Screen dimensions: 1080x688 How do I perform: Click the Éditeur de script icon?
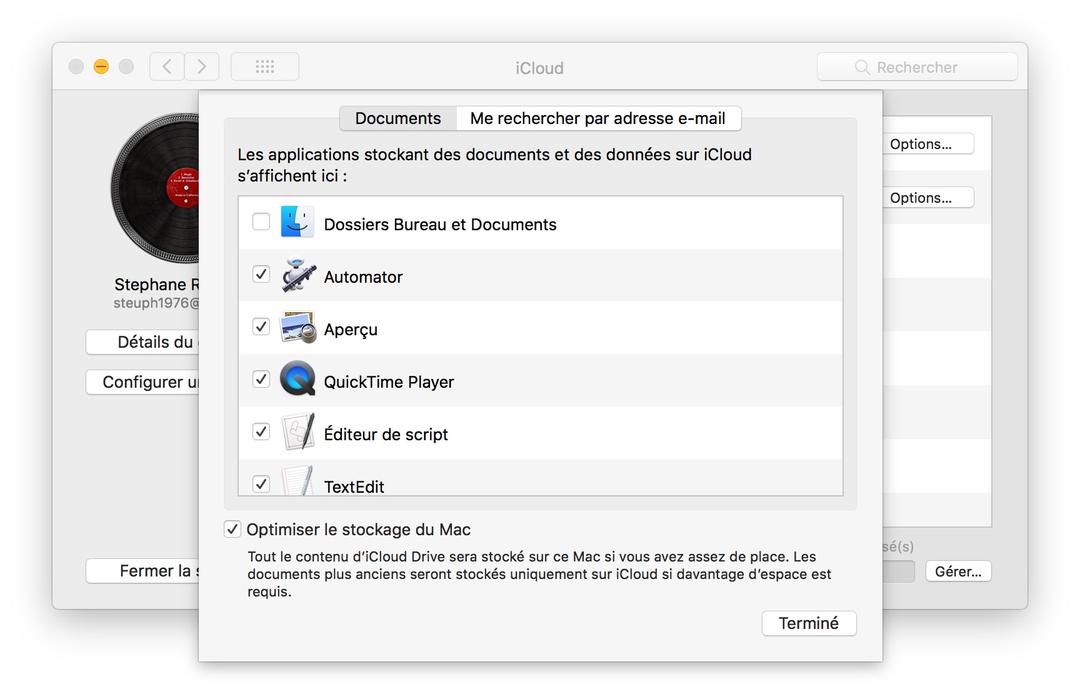click(297, 432)
